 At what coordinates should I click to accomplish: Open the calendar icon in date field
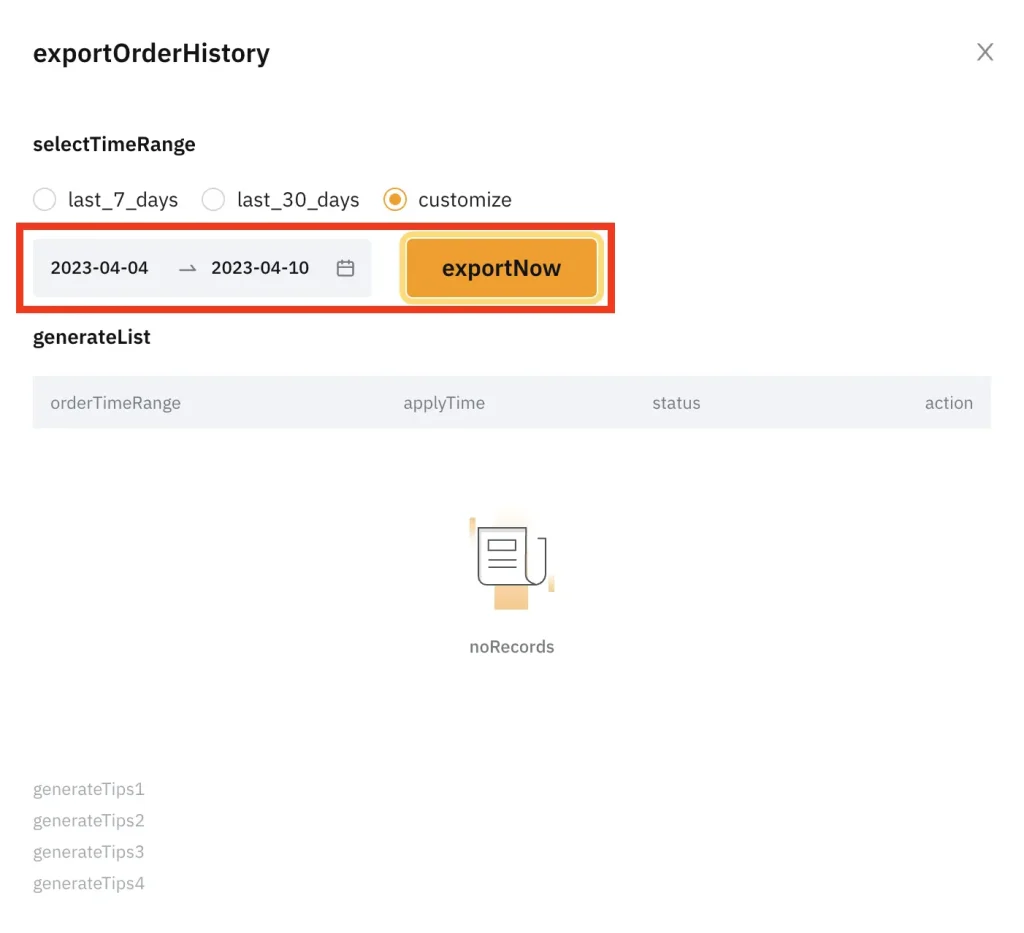pos(345,268)
